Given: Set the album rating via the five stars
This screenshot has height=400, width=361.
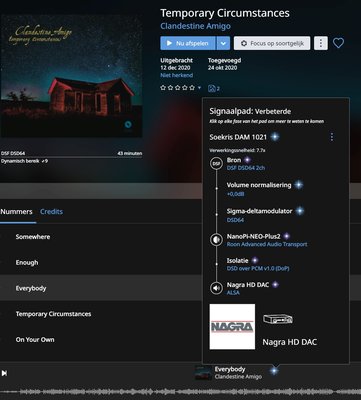Looking at the screenshot, I should [178, 88].
